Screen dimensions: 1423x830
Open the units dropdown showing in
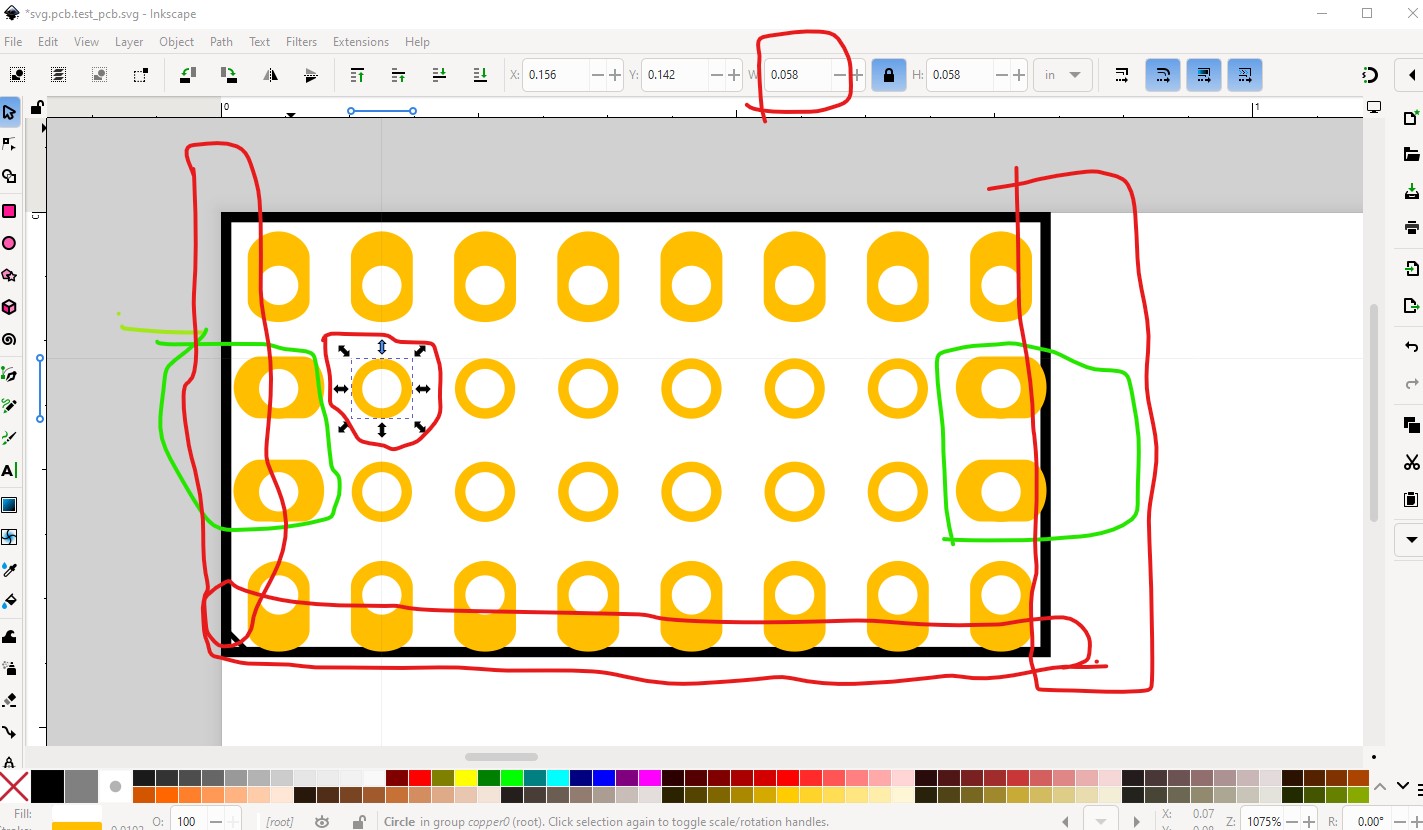tap(1062, 75)
